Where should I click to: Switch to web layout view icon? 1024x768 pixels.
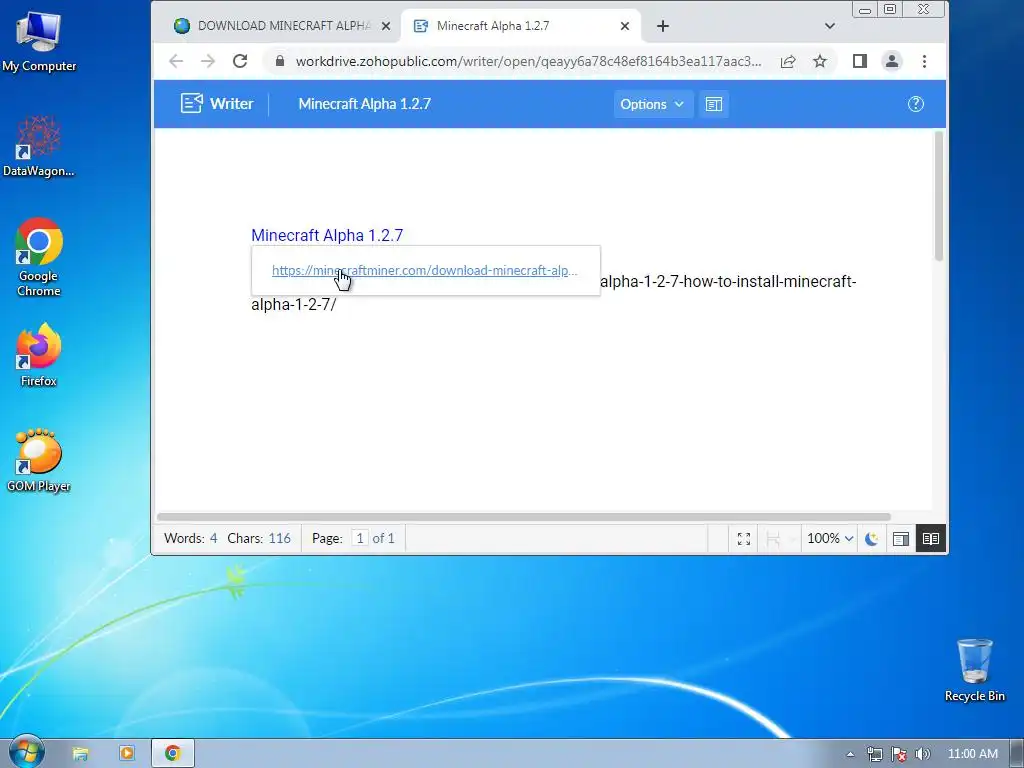[901, 539]
